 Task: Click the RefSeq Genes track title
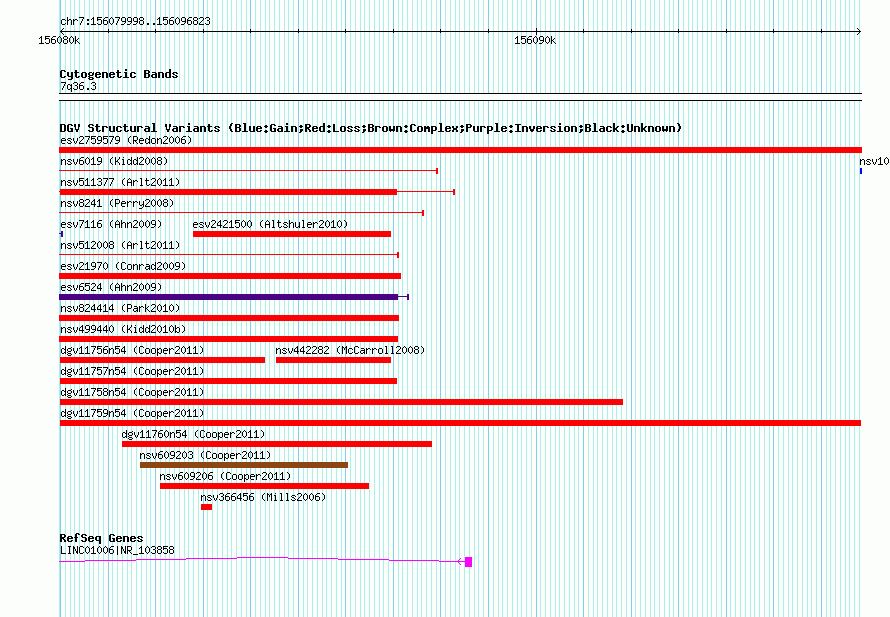tap(101, 538)
